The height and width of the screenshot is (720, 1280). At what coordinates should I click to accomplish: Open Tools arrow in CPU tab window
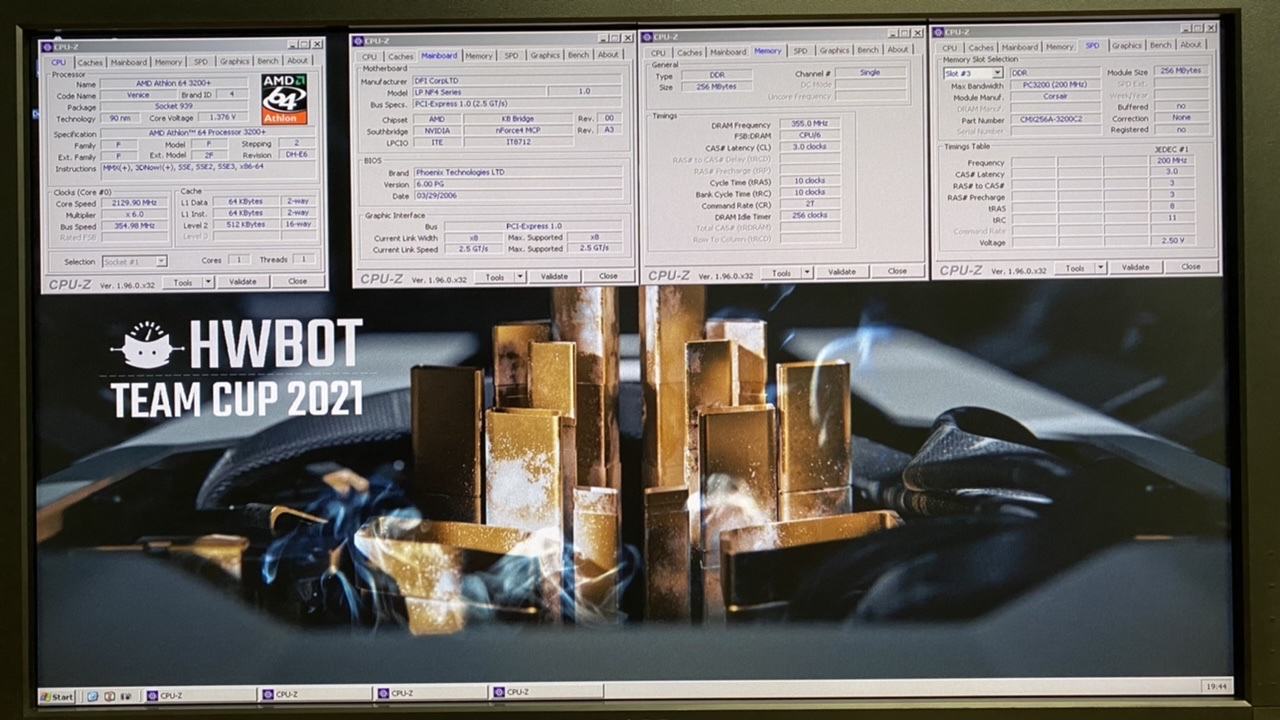[209, 283]
